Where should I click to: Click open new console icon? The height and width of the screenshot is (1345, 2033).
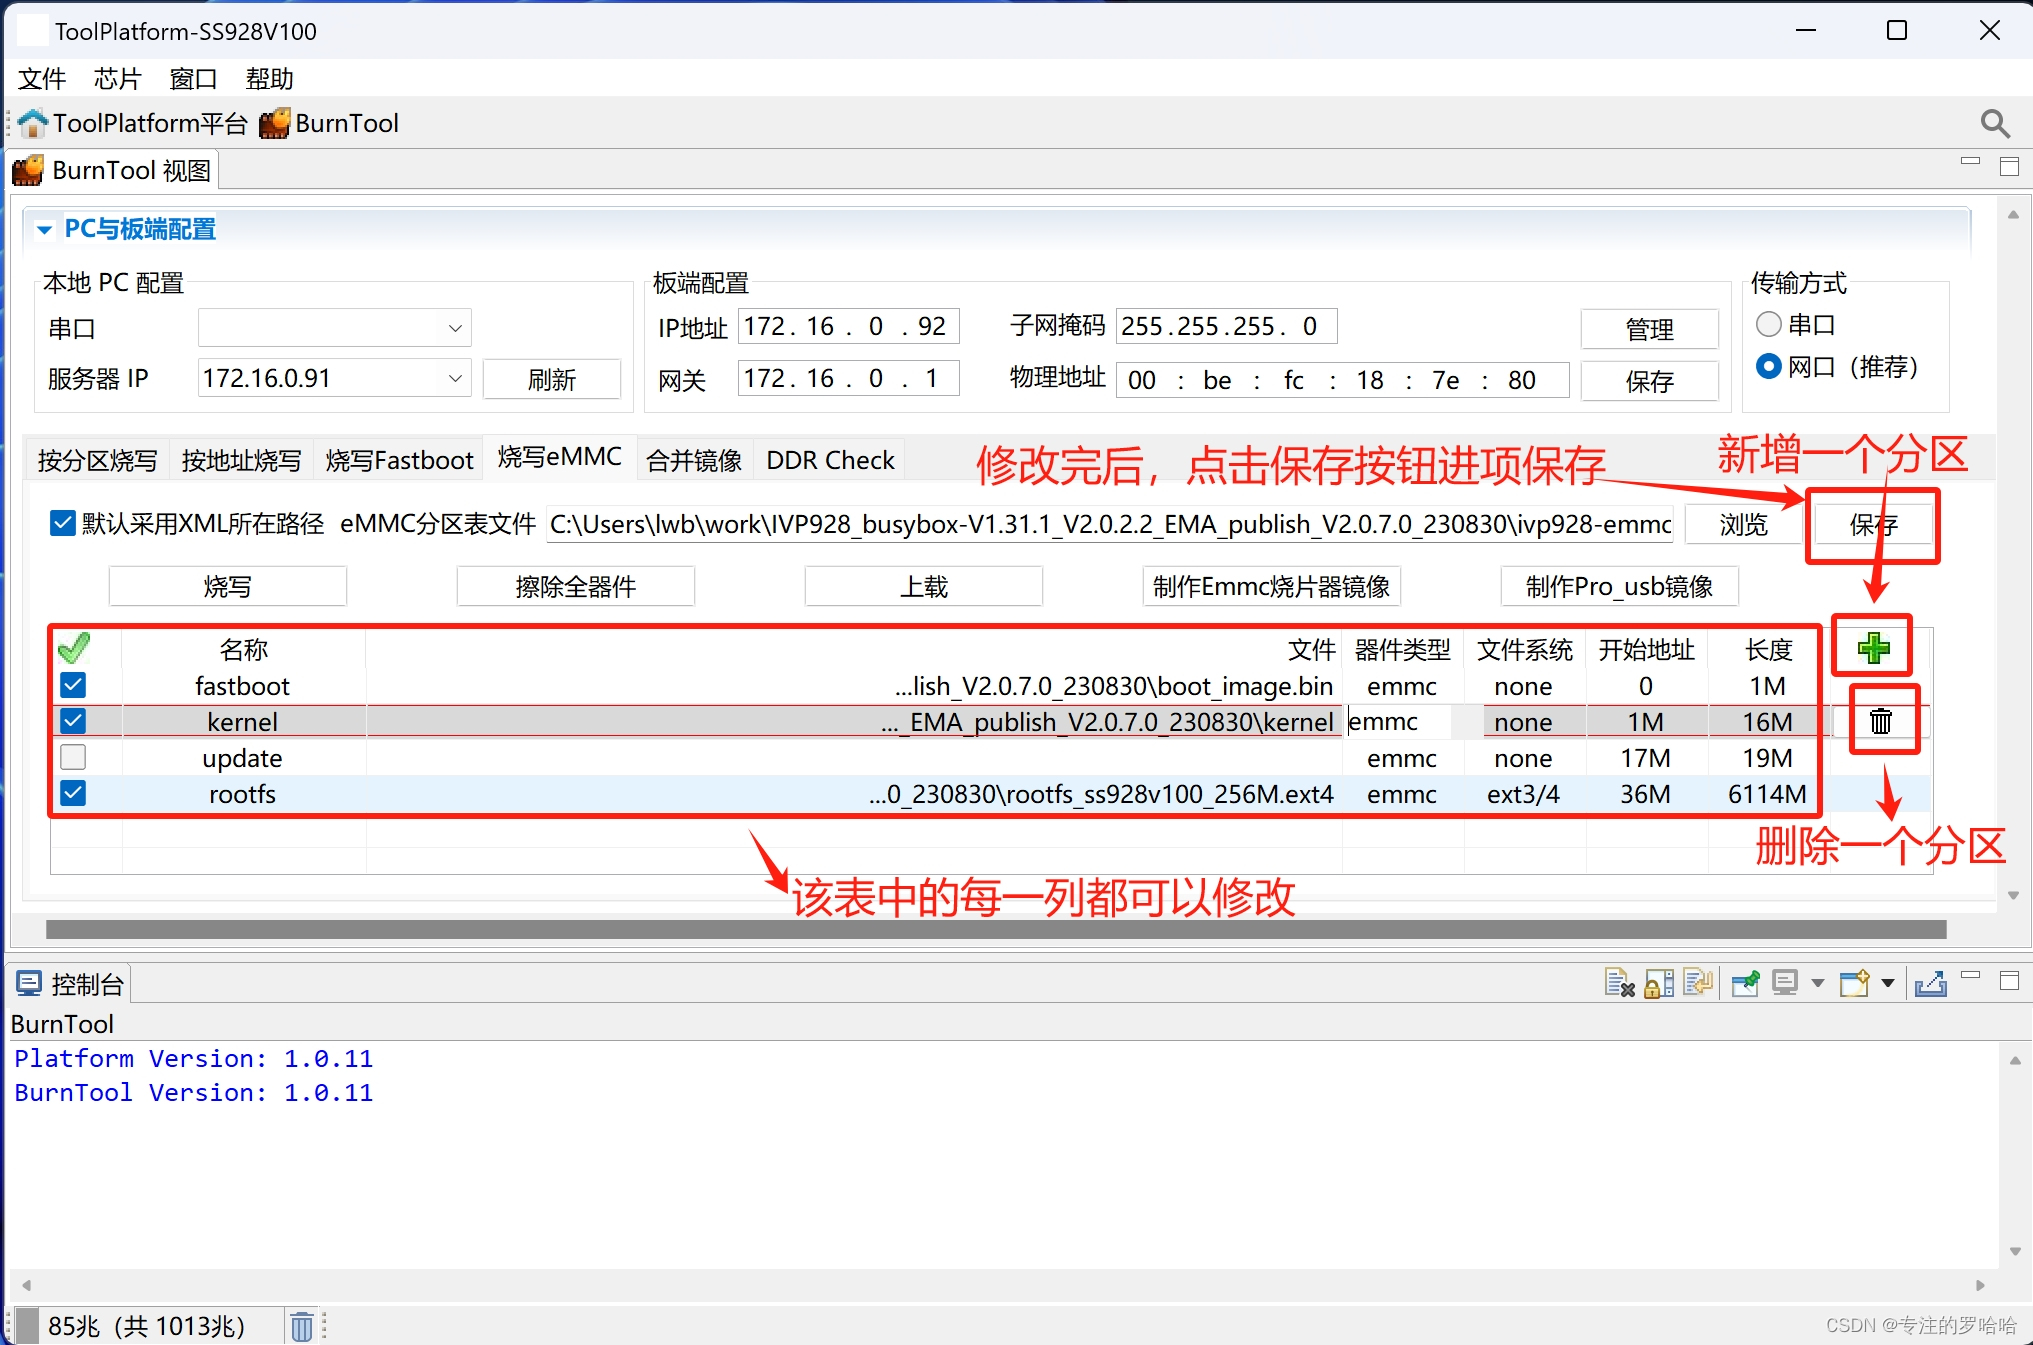(1855, 983)
